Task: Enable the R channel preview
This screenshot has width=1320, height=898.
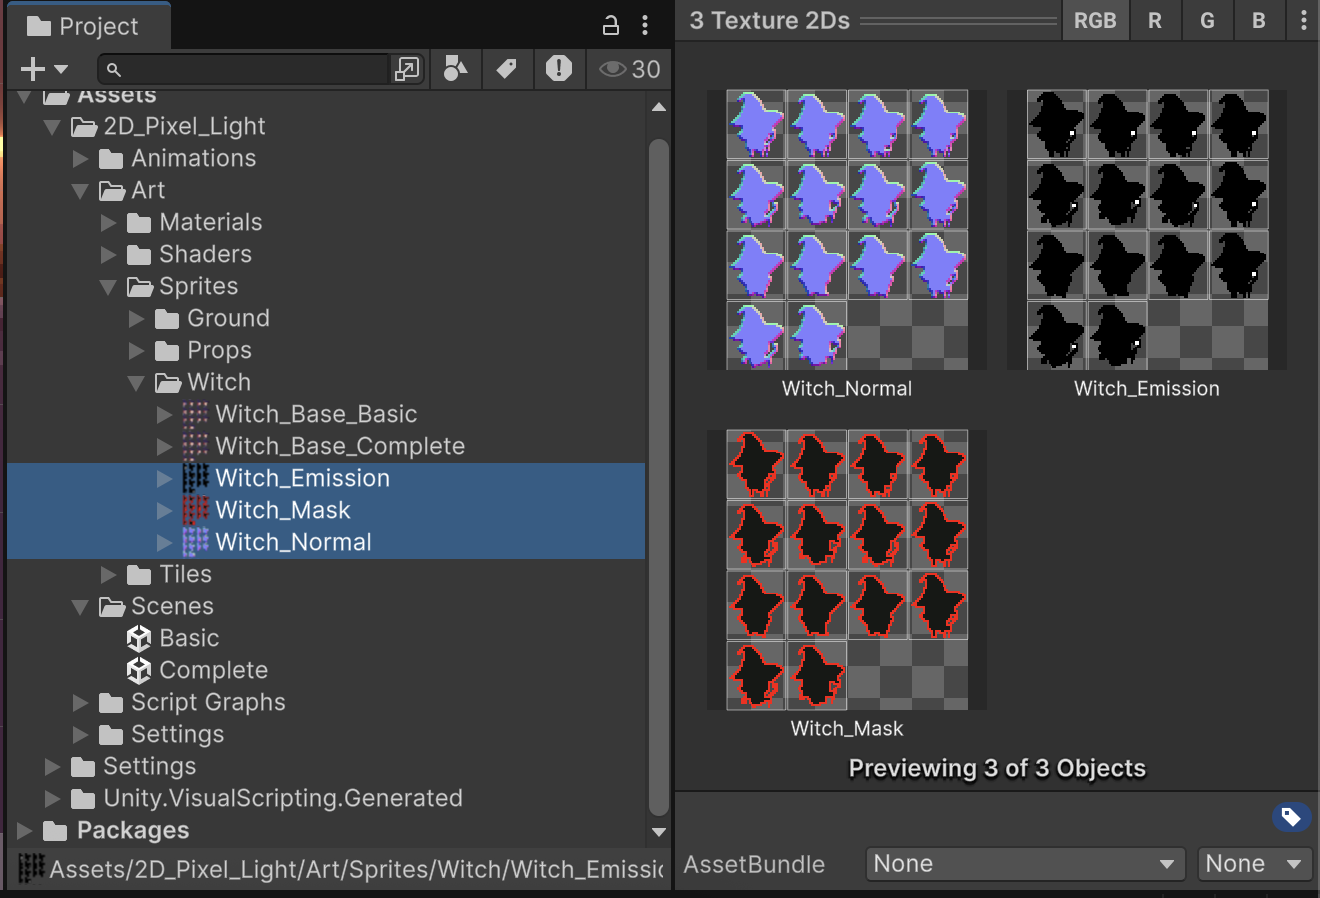Action: click(1155, 21)
